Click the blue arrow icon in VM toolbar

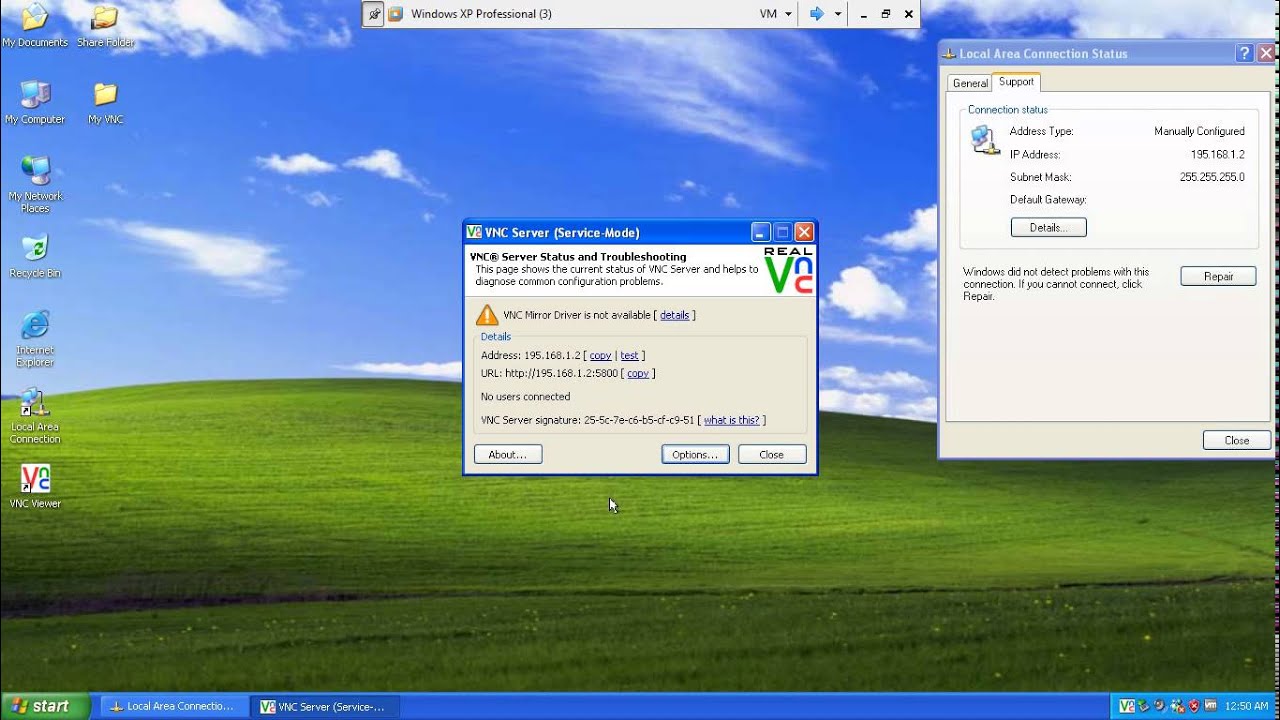(x=816, y=14)
